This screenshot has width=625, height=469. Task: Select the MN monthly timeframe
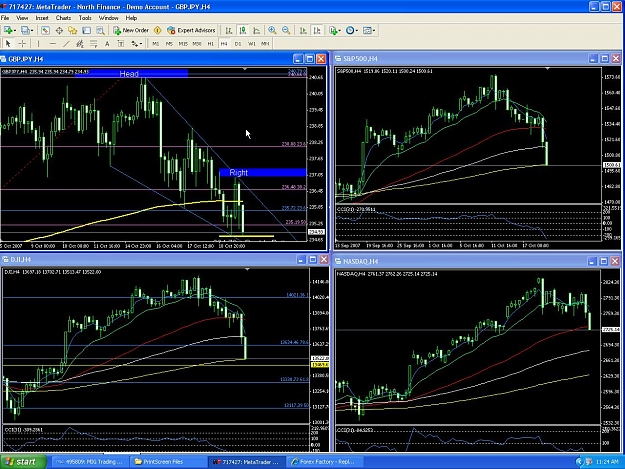click(265, 44)
